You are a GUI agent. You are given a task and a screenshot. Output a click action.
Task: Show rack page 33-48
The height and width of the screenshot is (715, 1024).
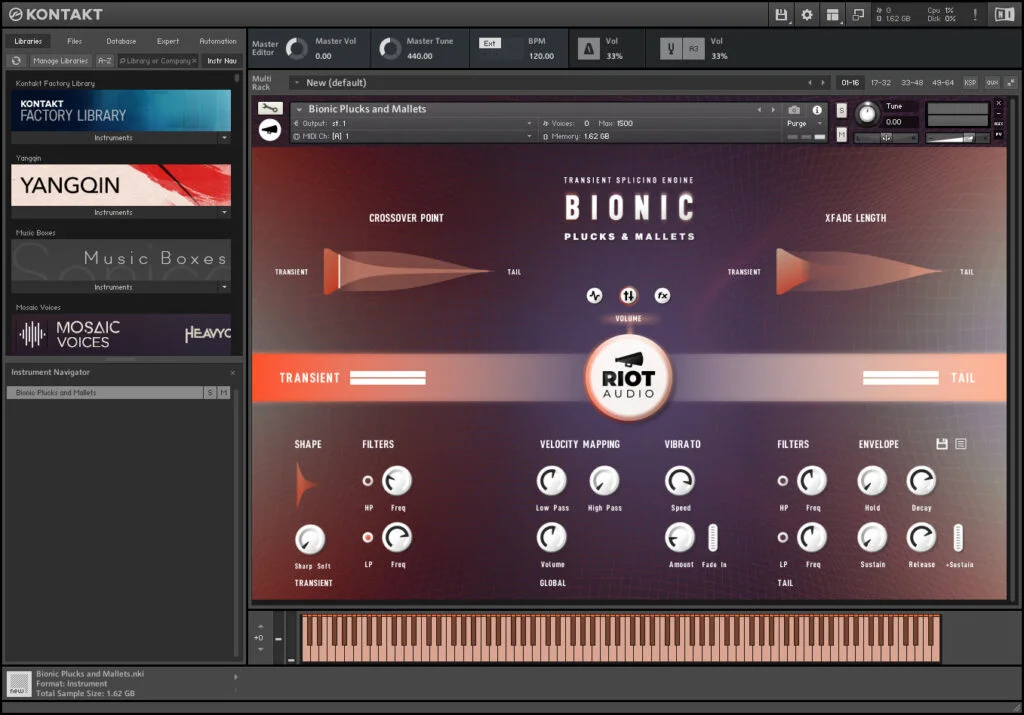pyautogui.click(x=912, y=83)
